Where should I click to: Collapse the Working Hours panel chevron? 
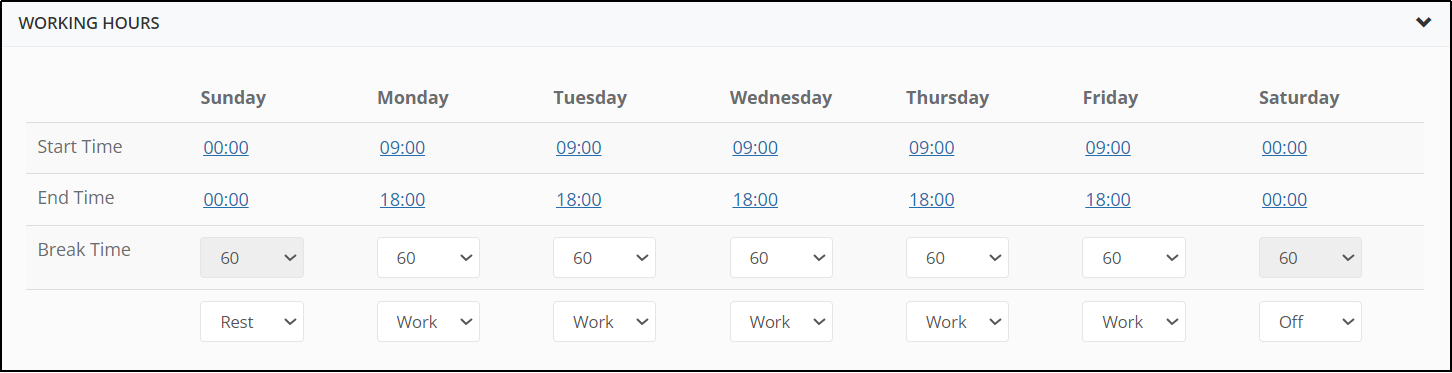pos(1423,23)
